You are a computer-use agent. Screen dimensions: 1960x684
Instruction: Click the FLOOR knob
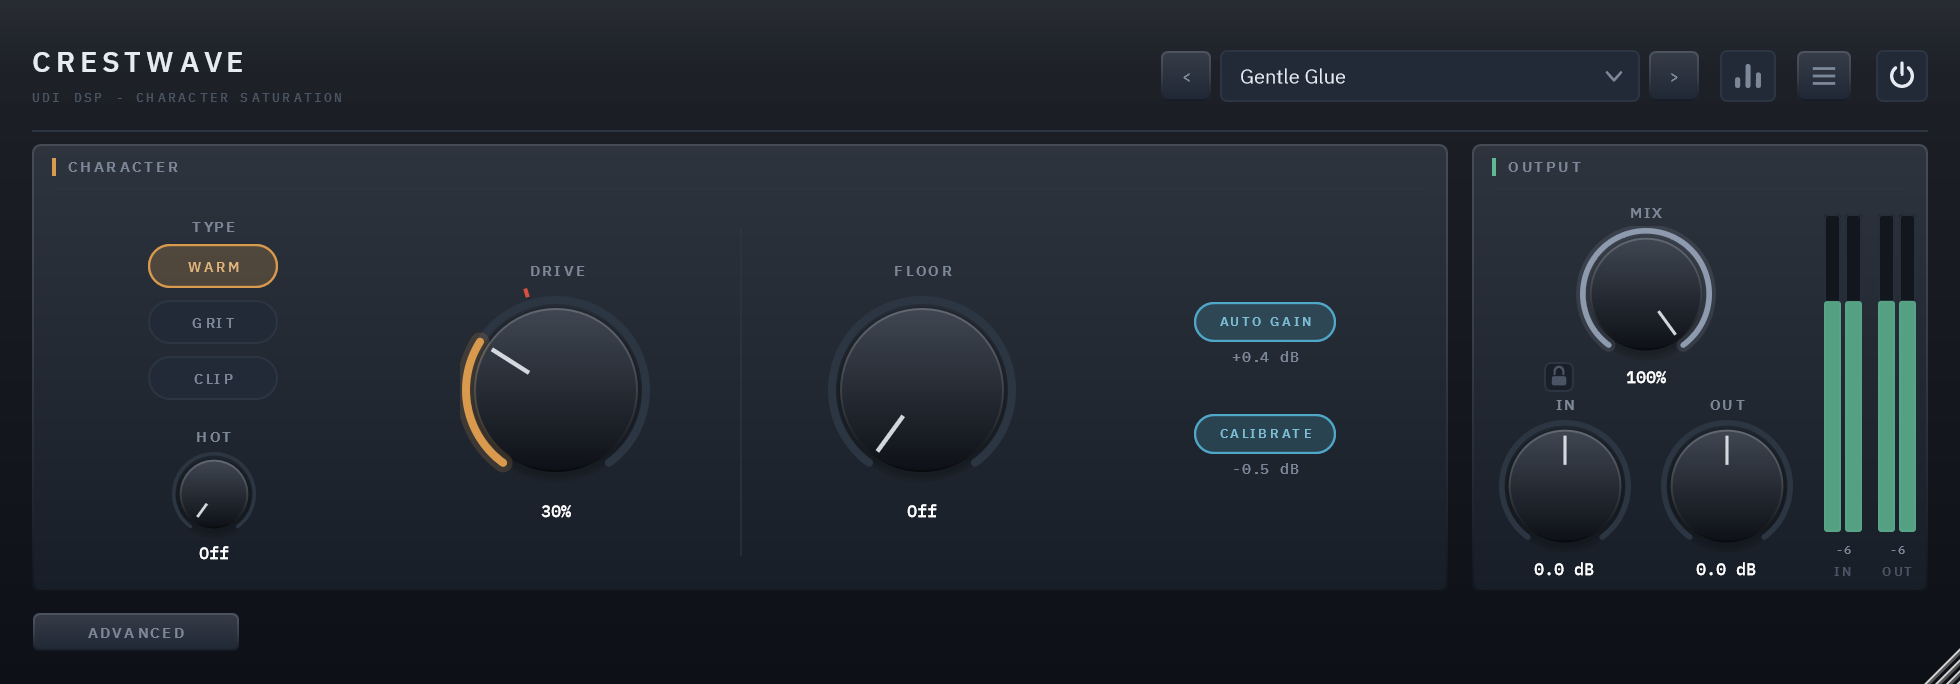tap(922, 389)
